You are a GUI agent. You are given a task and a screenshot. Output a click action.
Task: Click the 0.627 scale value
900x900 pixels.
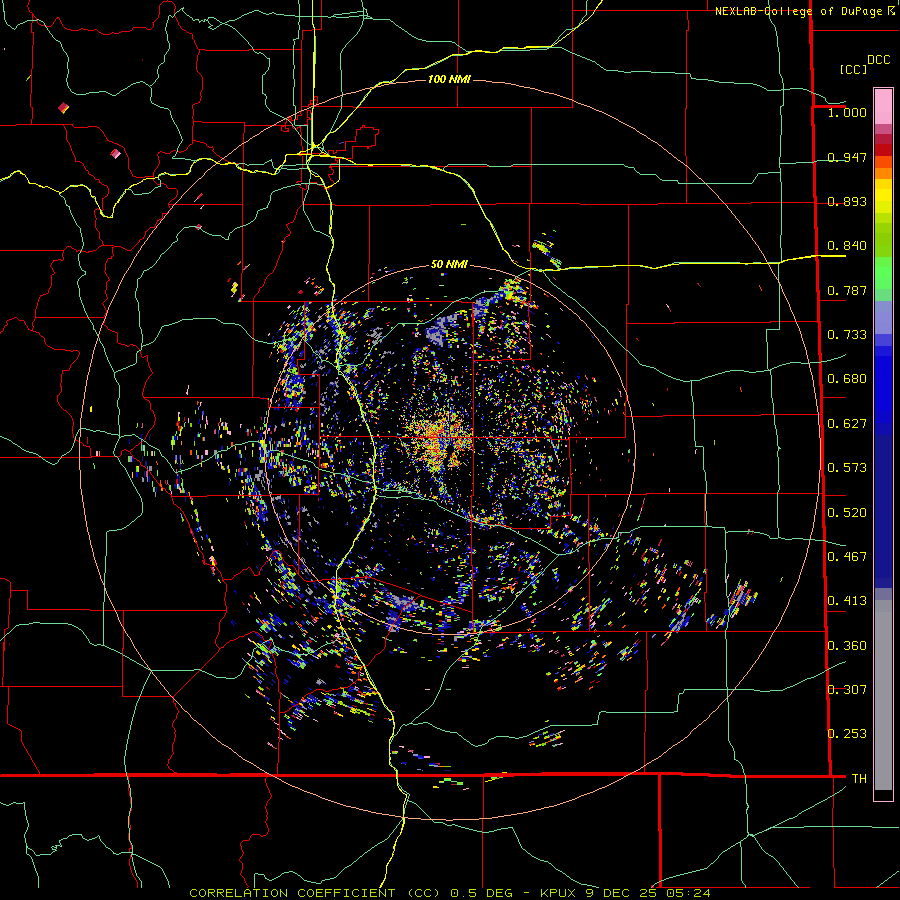(x=847, y=424)
